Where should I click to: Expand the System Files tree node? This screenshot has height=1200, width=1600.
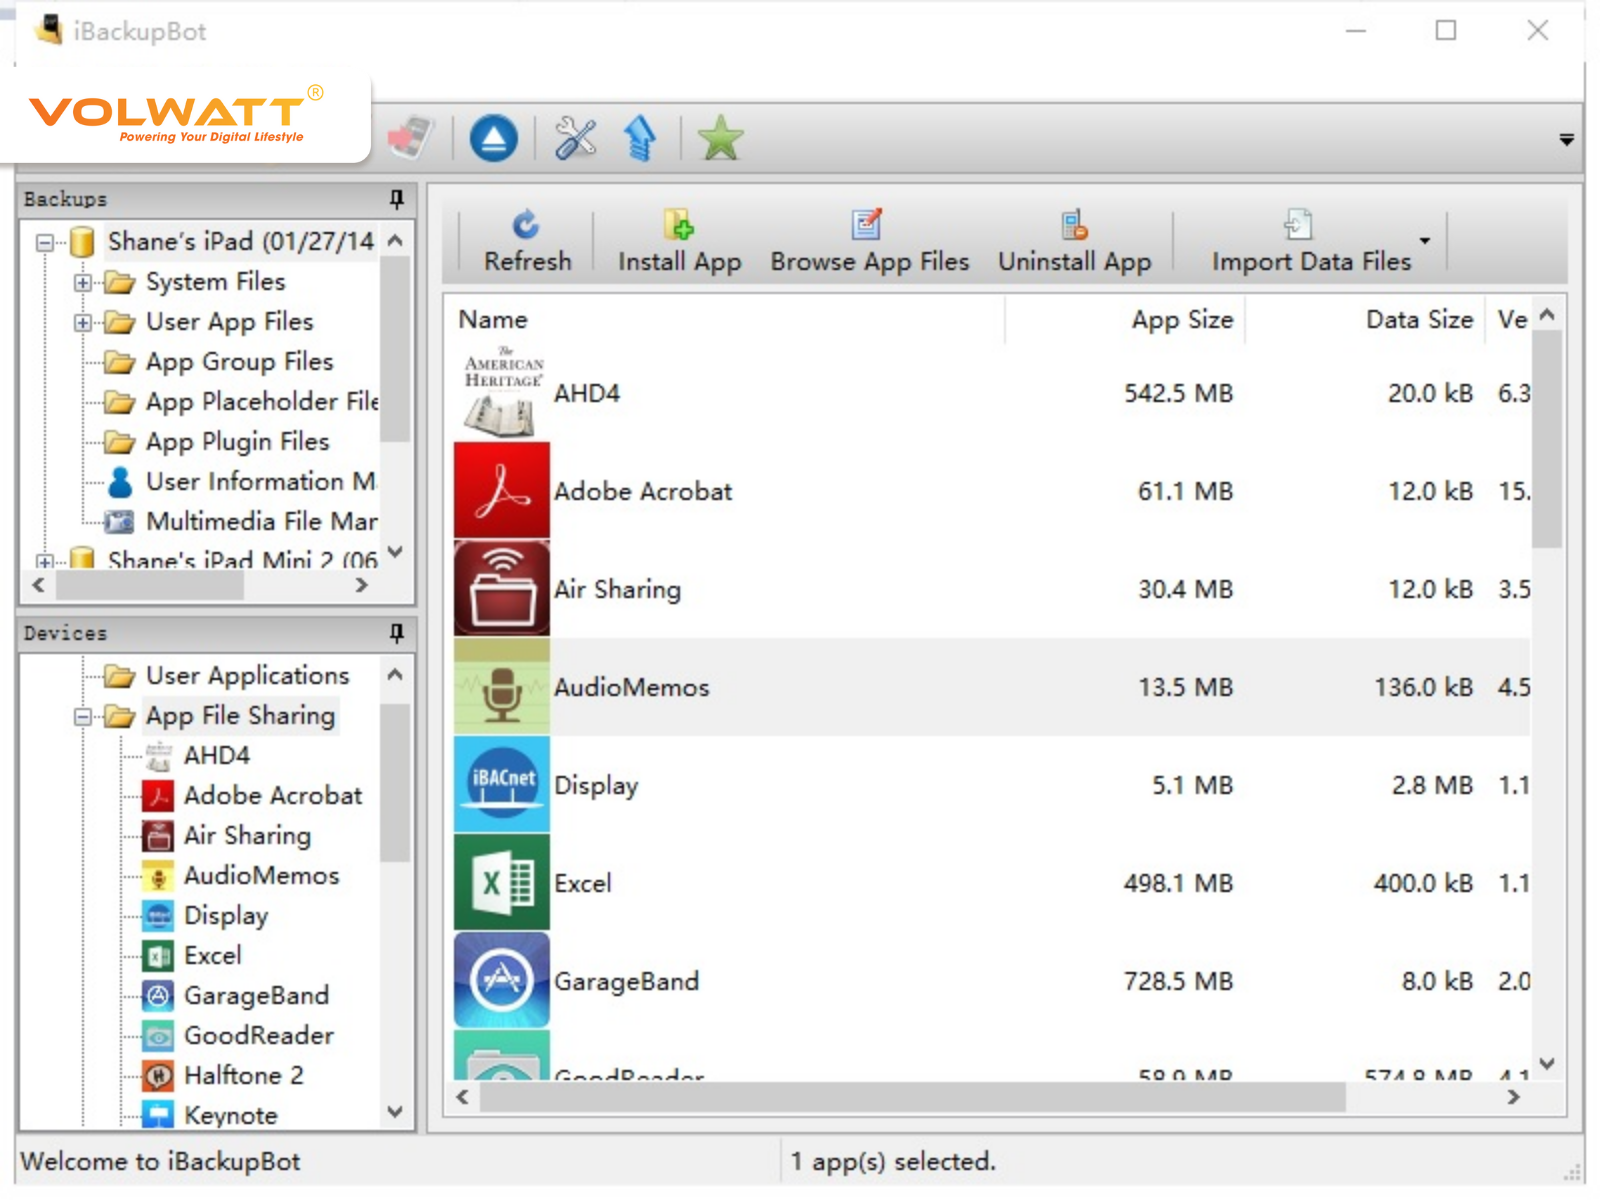point(83,283)
